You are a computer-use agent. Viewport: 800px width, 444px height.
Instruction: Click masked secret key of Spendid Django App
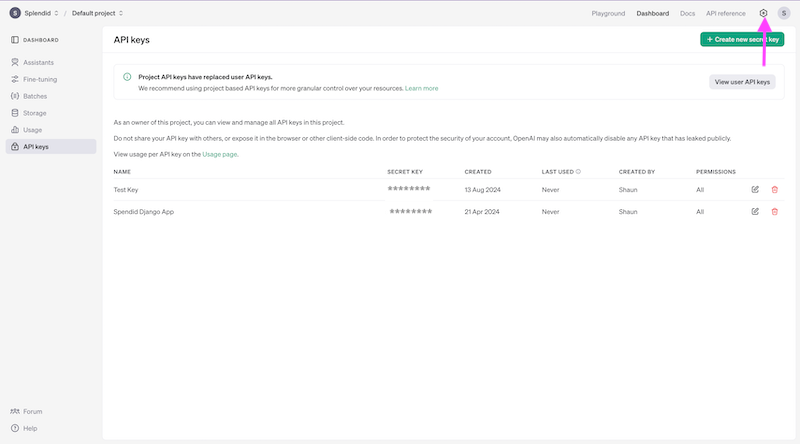(411, 211)
